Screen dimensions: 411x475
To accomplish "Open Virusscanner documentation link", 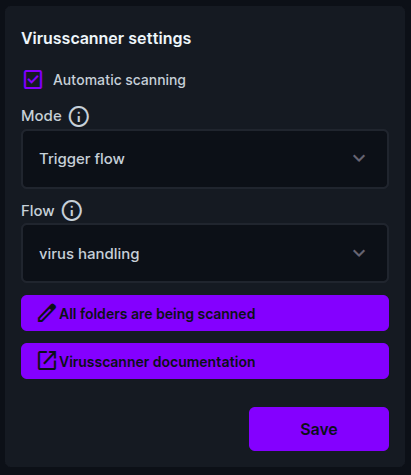I will (x=205, y=361).
